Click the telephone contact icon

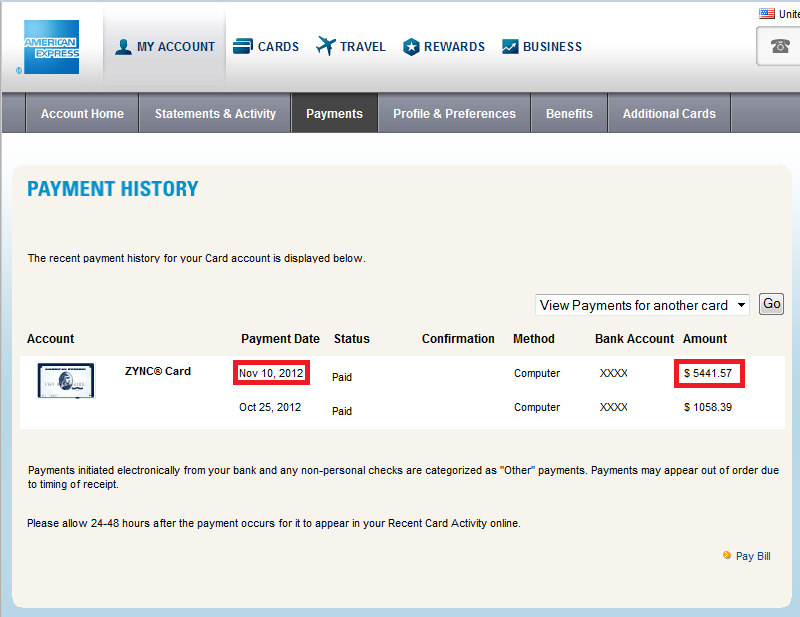[x=779, y=47]
